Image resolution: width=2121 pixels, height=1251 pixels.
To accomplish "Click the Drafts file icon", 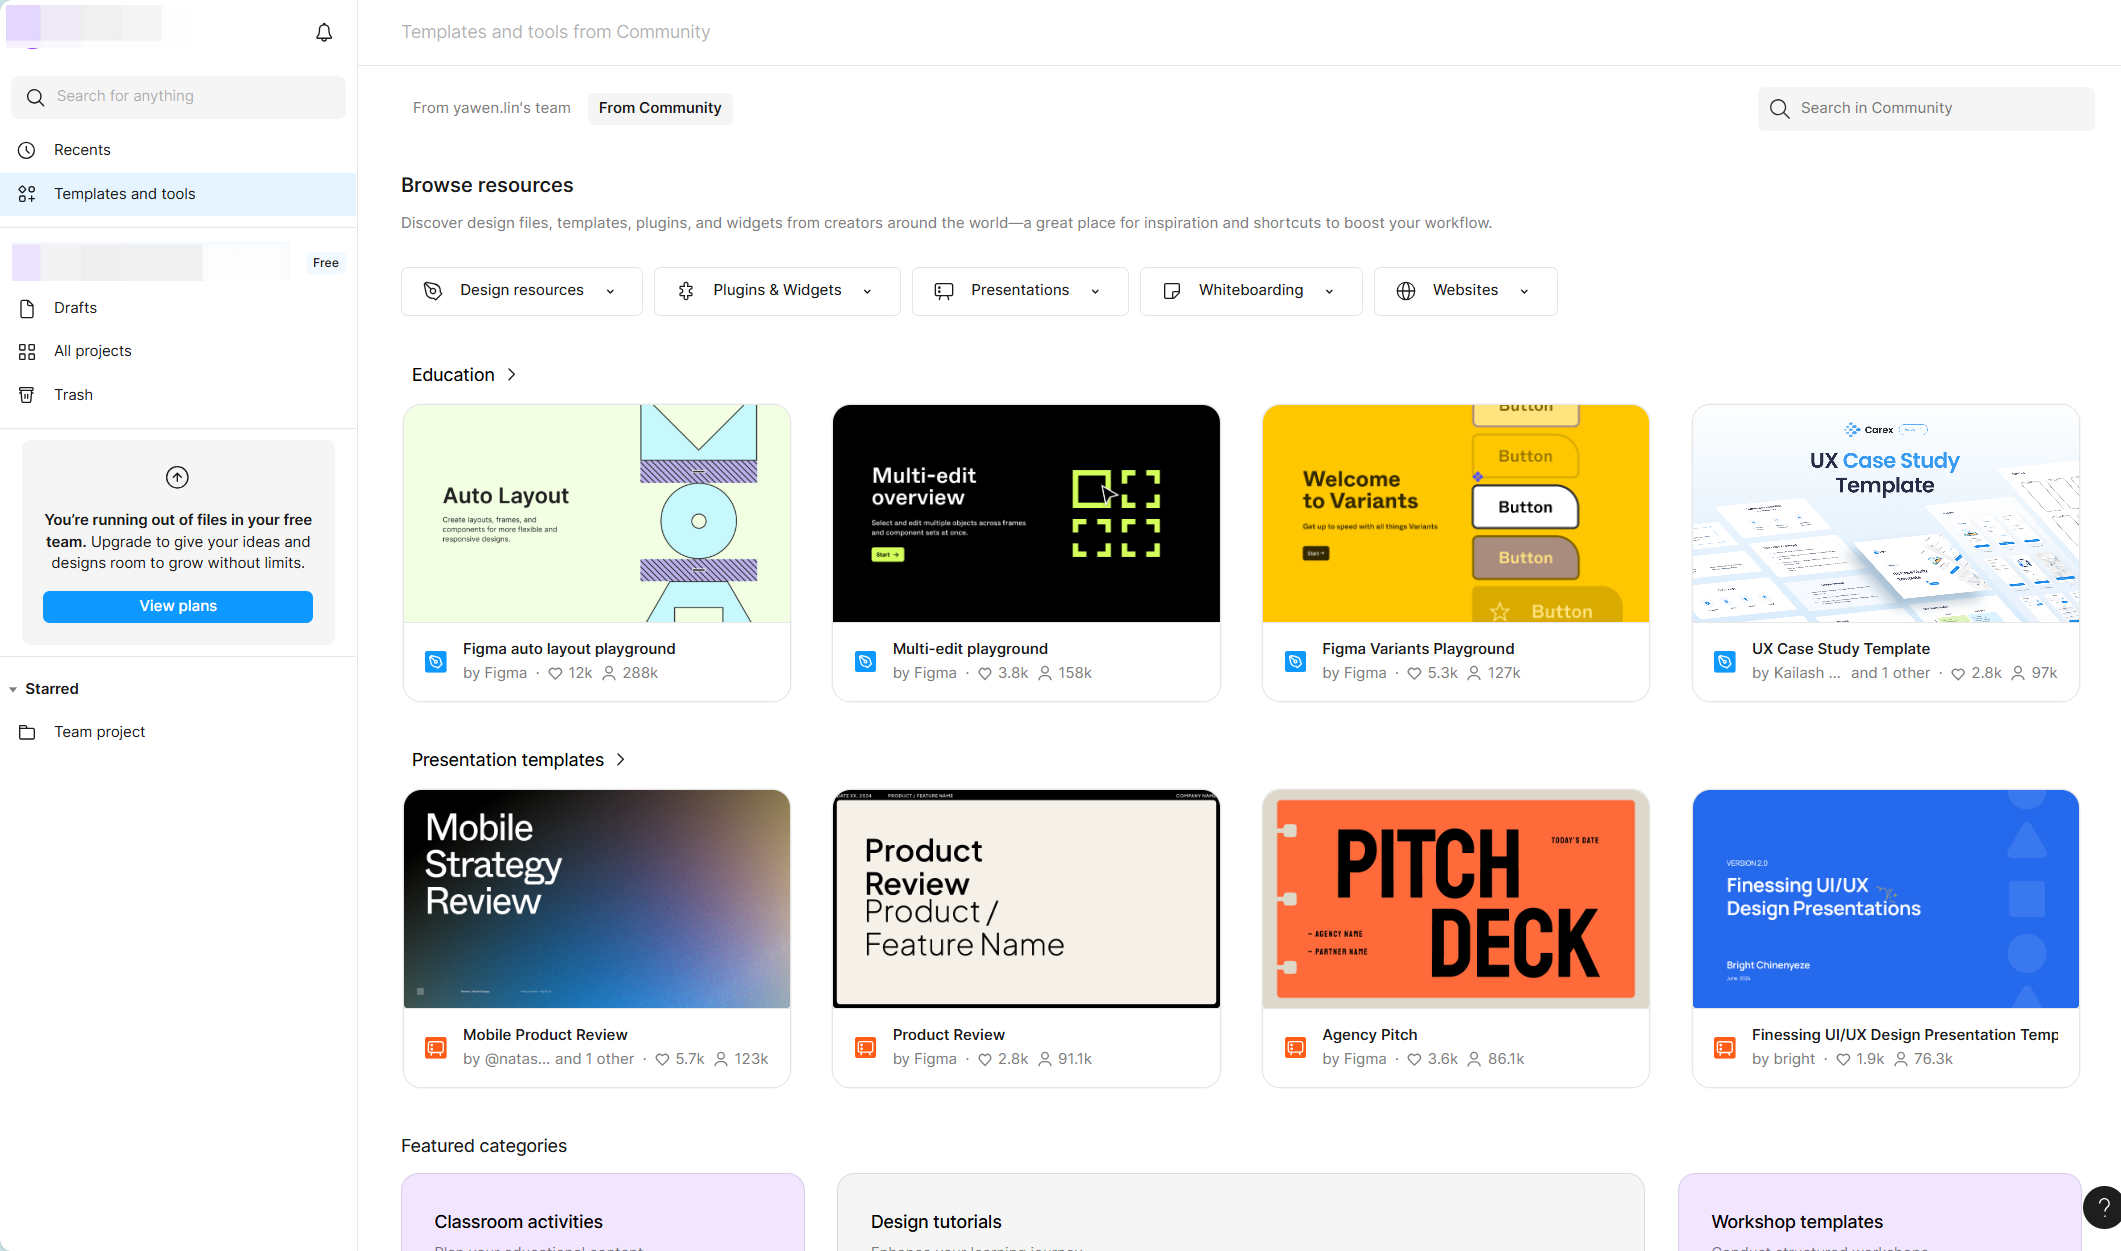I will [27, 308].
